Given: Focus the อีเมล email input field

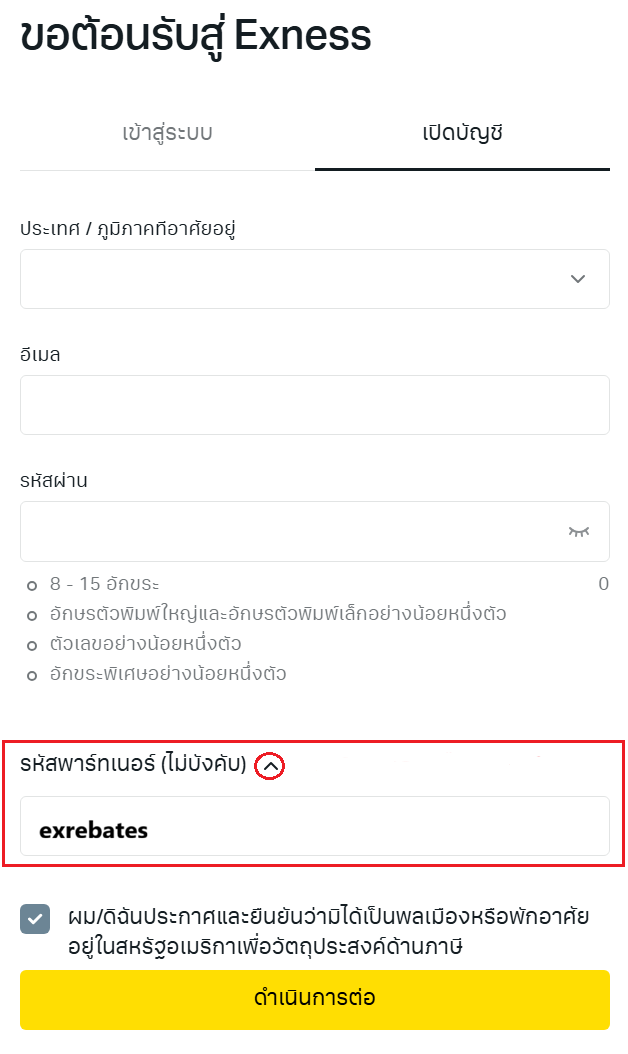Looking at the screenshot, I should coord(314,405).
